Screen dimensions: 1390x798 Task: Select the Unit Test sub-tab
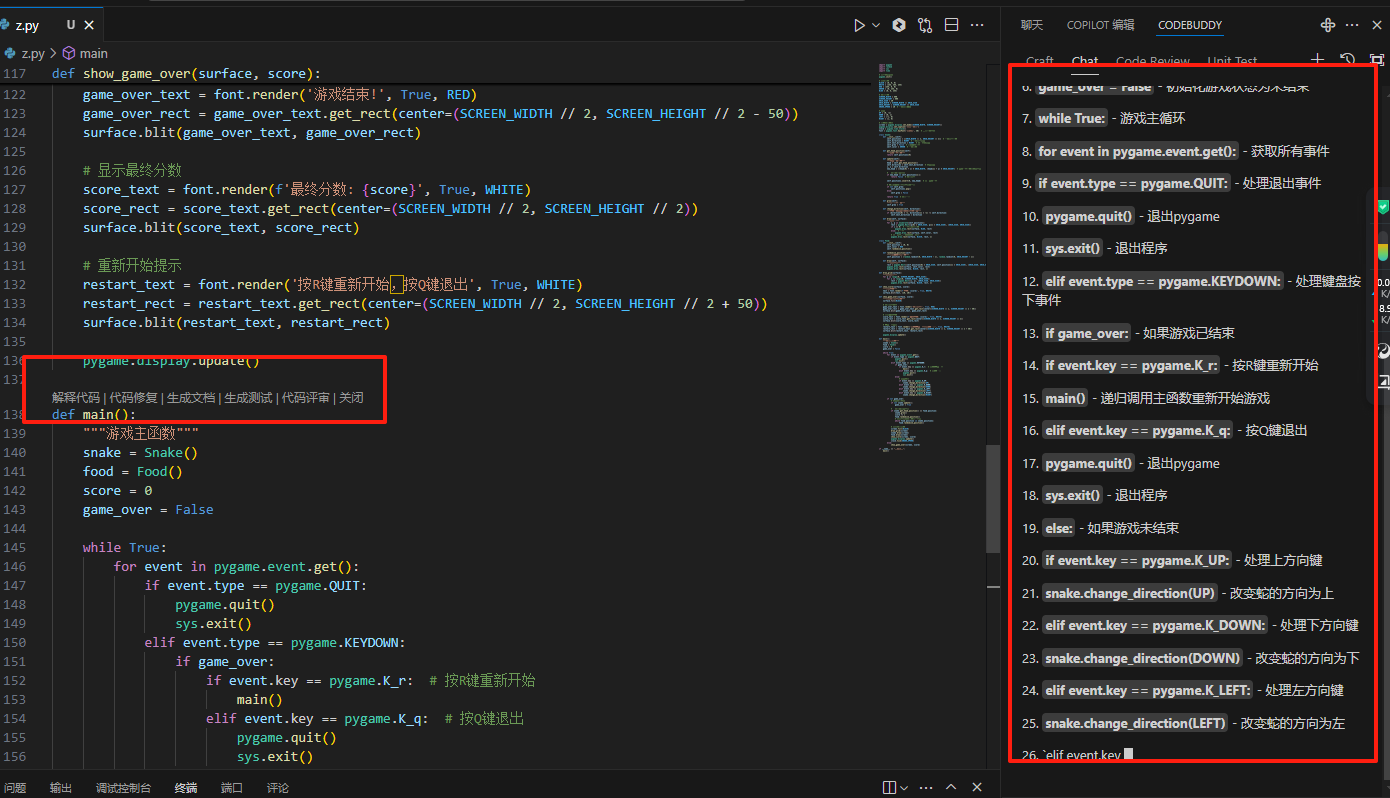tap(1231, 60)
